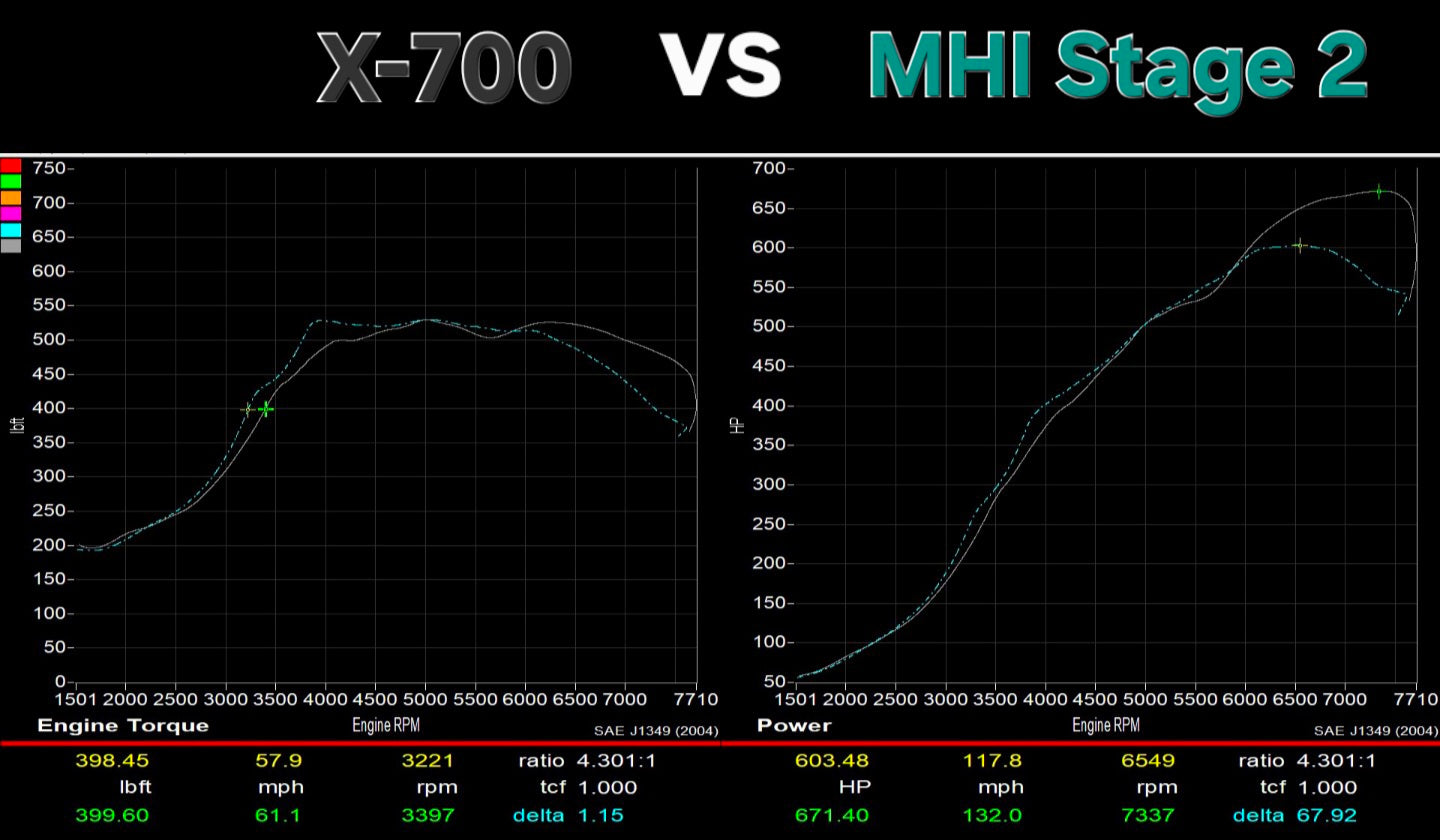Click the Engine Torque graph title
The image size is (1440, 840).
tap(123, 726)
